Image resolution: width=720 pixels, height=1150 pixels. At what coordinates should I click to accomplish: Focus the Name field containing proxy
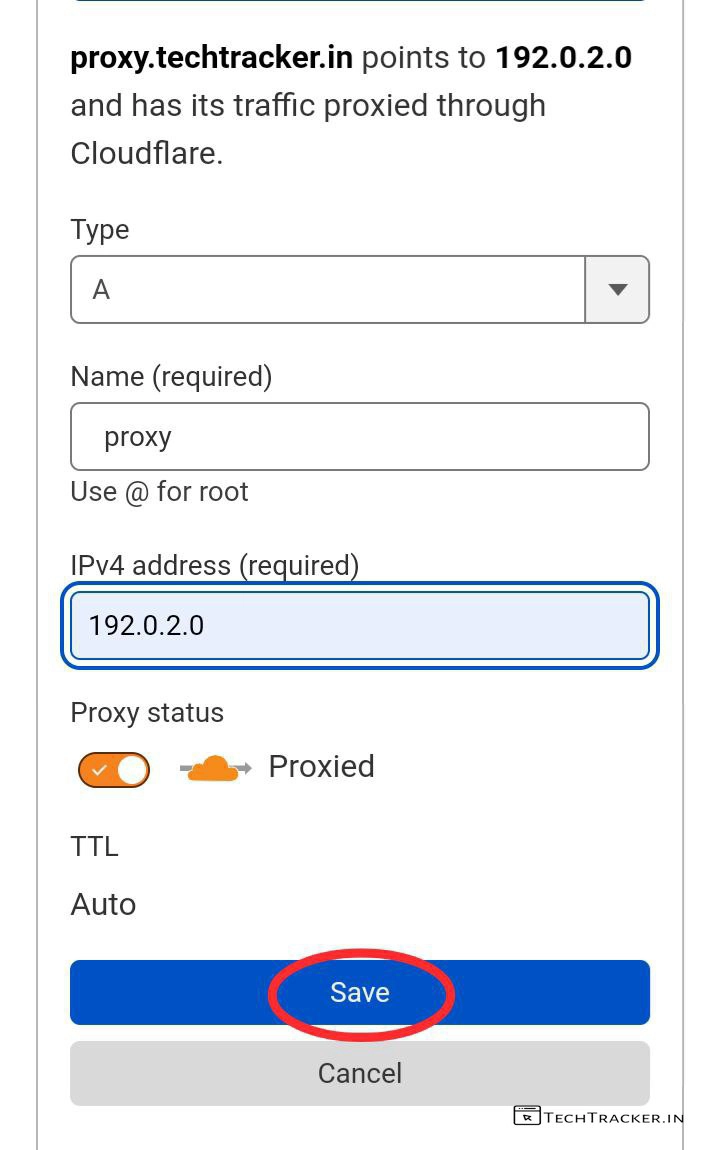pyautogui.click(x=360, y=437)
